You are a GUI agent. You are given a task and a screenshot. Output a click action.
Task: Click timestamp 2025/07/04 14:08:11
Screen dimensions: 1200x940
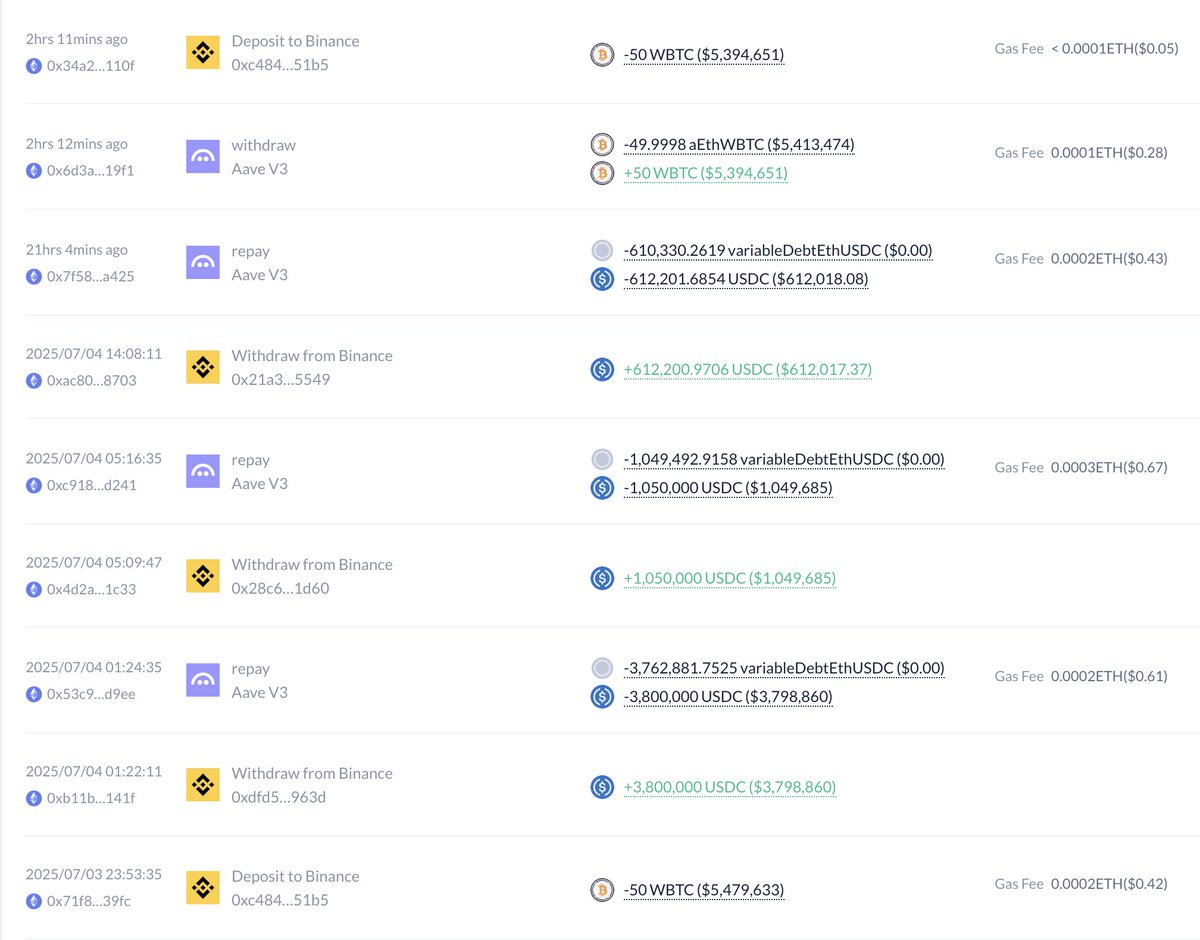point(94,354)
